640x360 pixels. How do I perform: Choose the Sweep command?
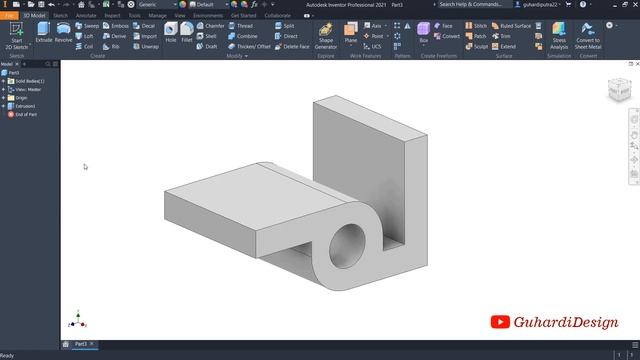pyautogui.click(x=87, y=26)
